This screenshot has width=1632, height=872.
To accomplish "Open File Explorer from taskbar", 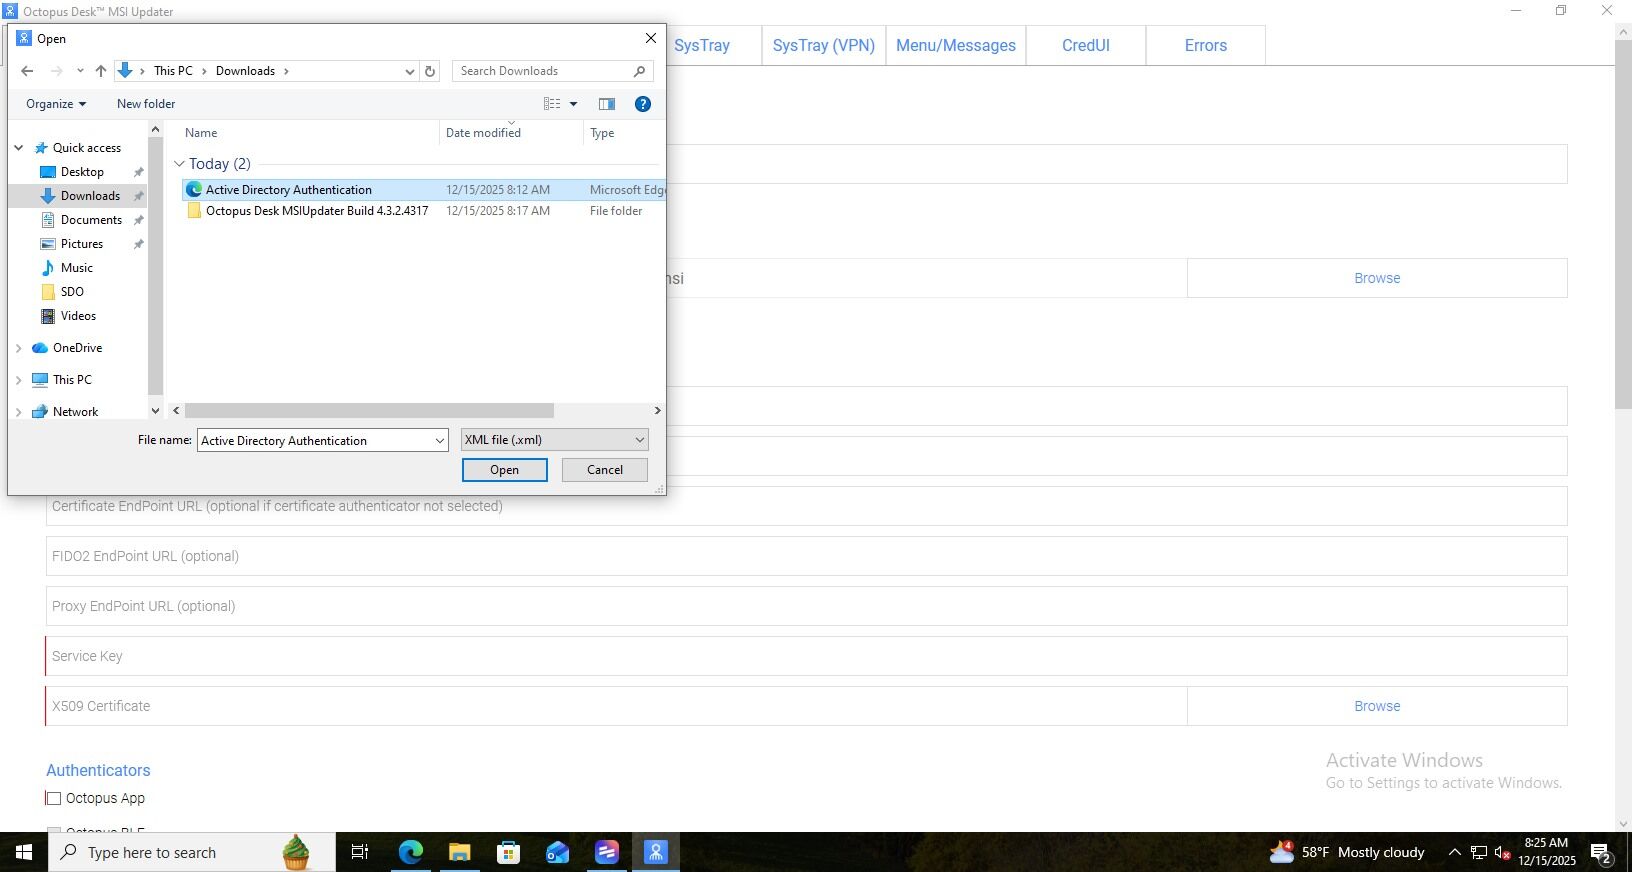I will 459,852.
